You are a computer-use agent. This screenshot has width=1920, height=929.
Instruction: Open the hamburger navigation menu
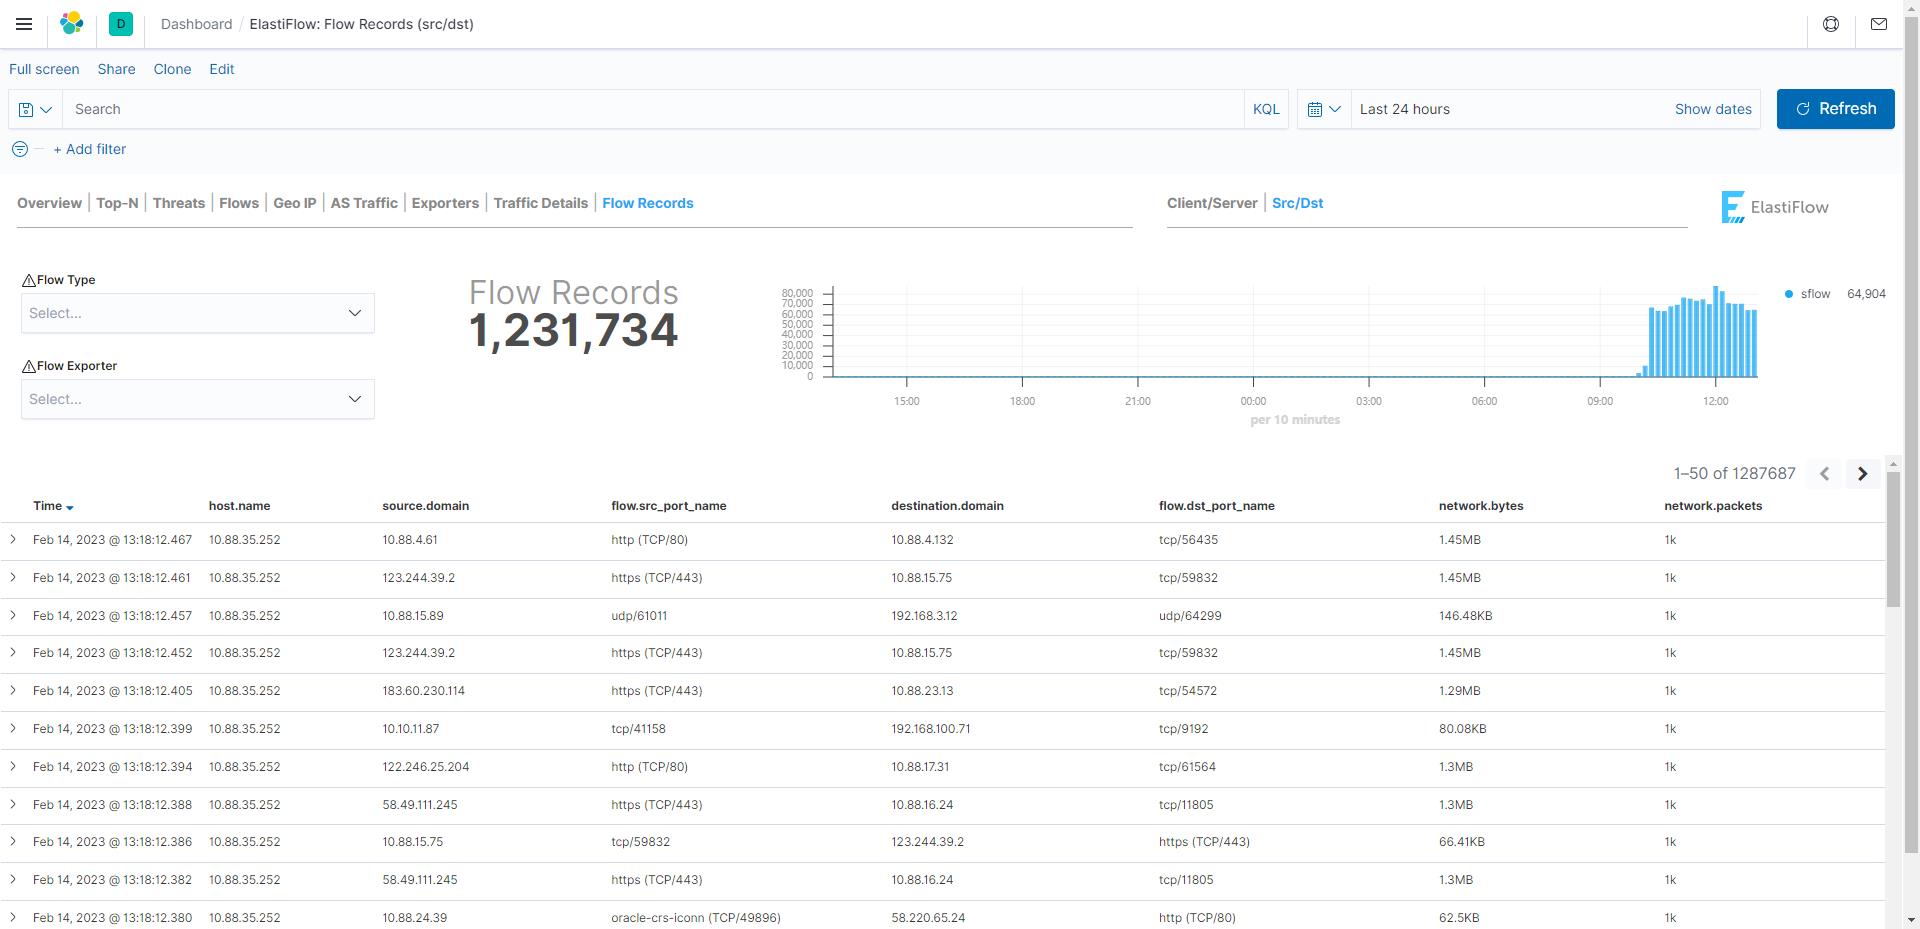click(x=24, y=24)
